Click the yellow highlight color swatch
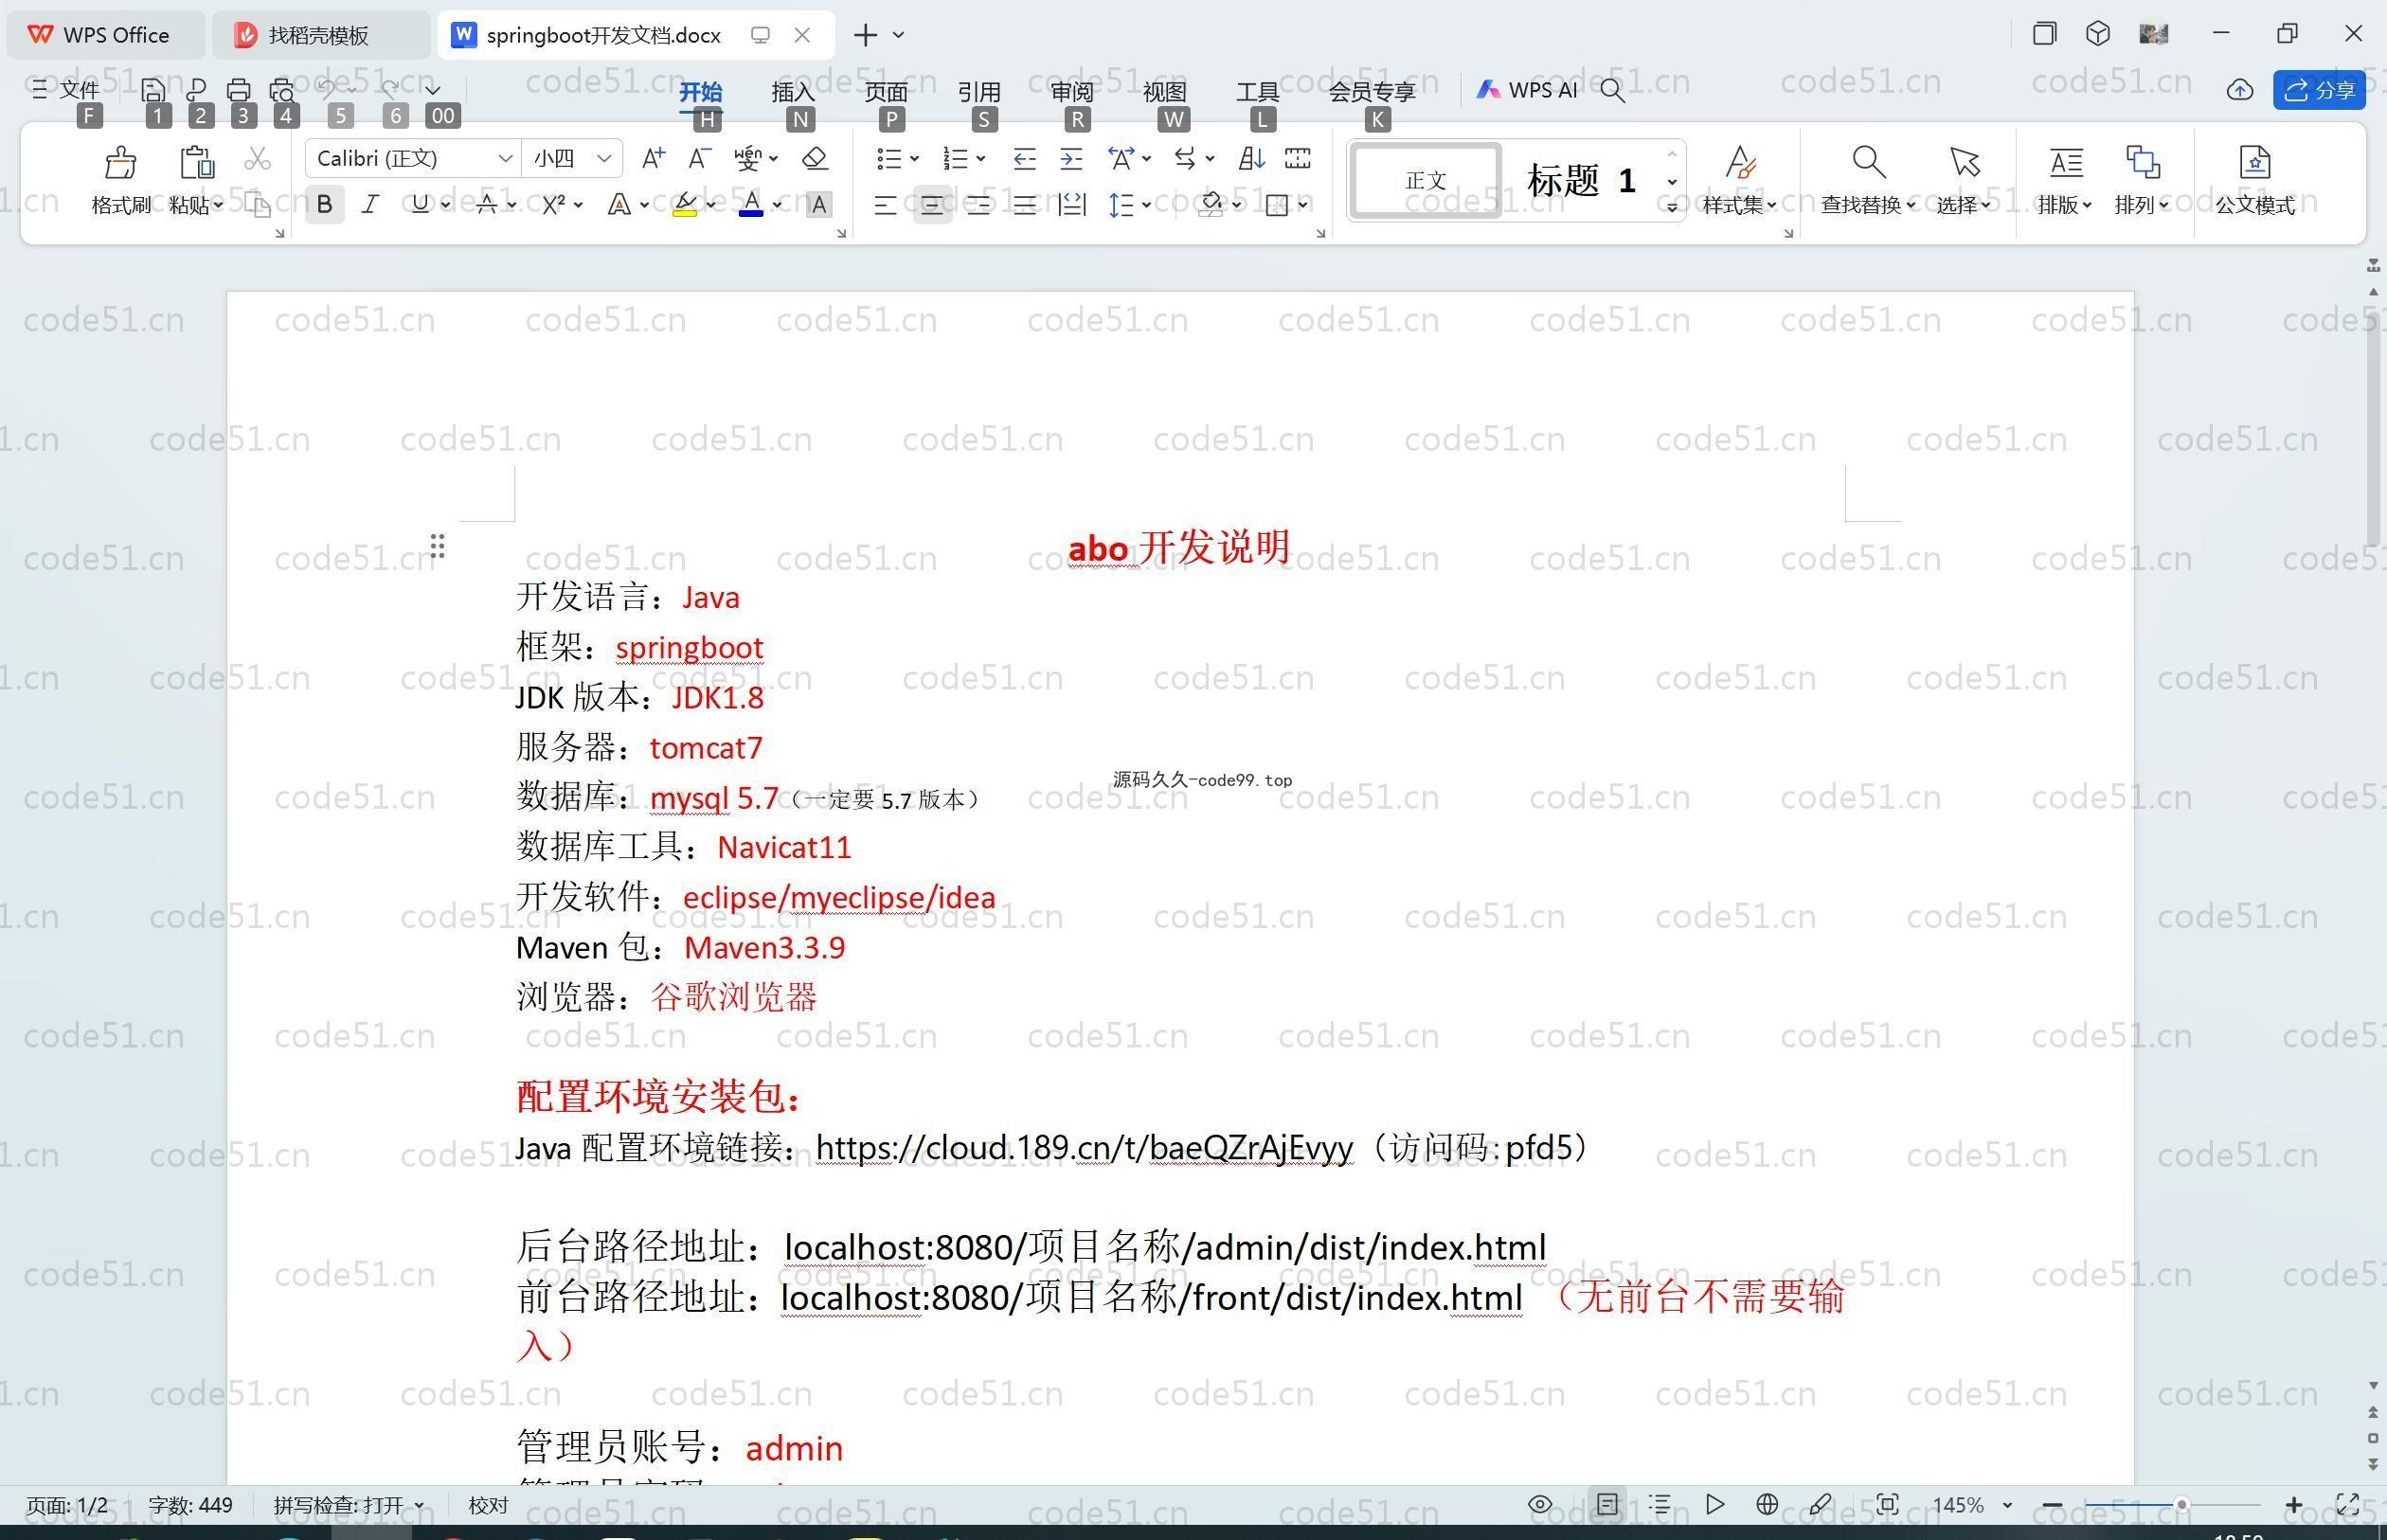 tap(685, 205)
